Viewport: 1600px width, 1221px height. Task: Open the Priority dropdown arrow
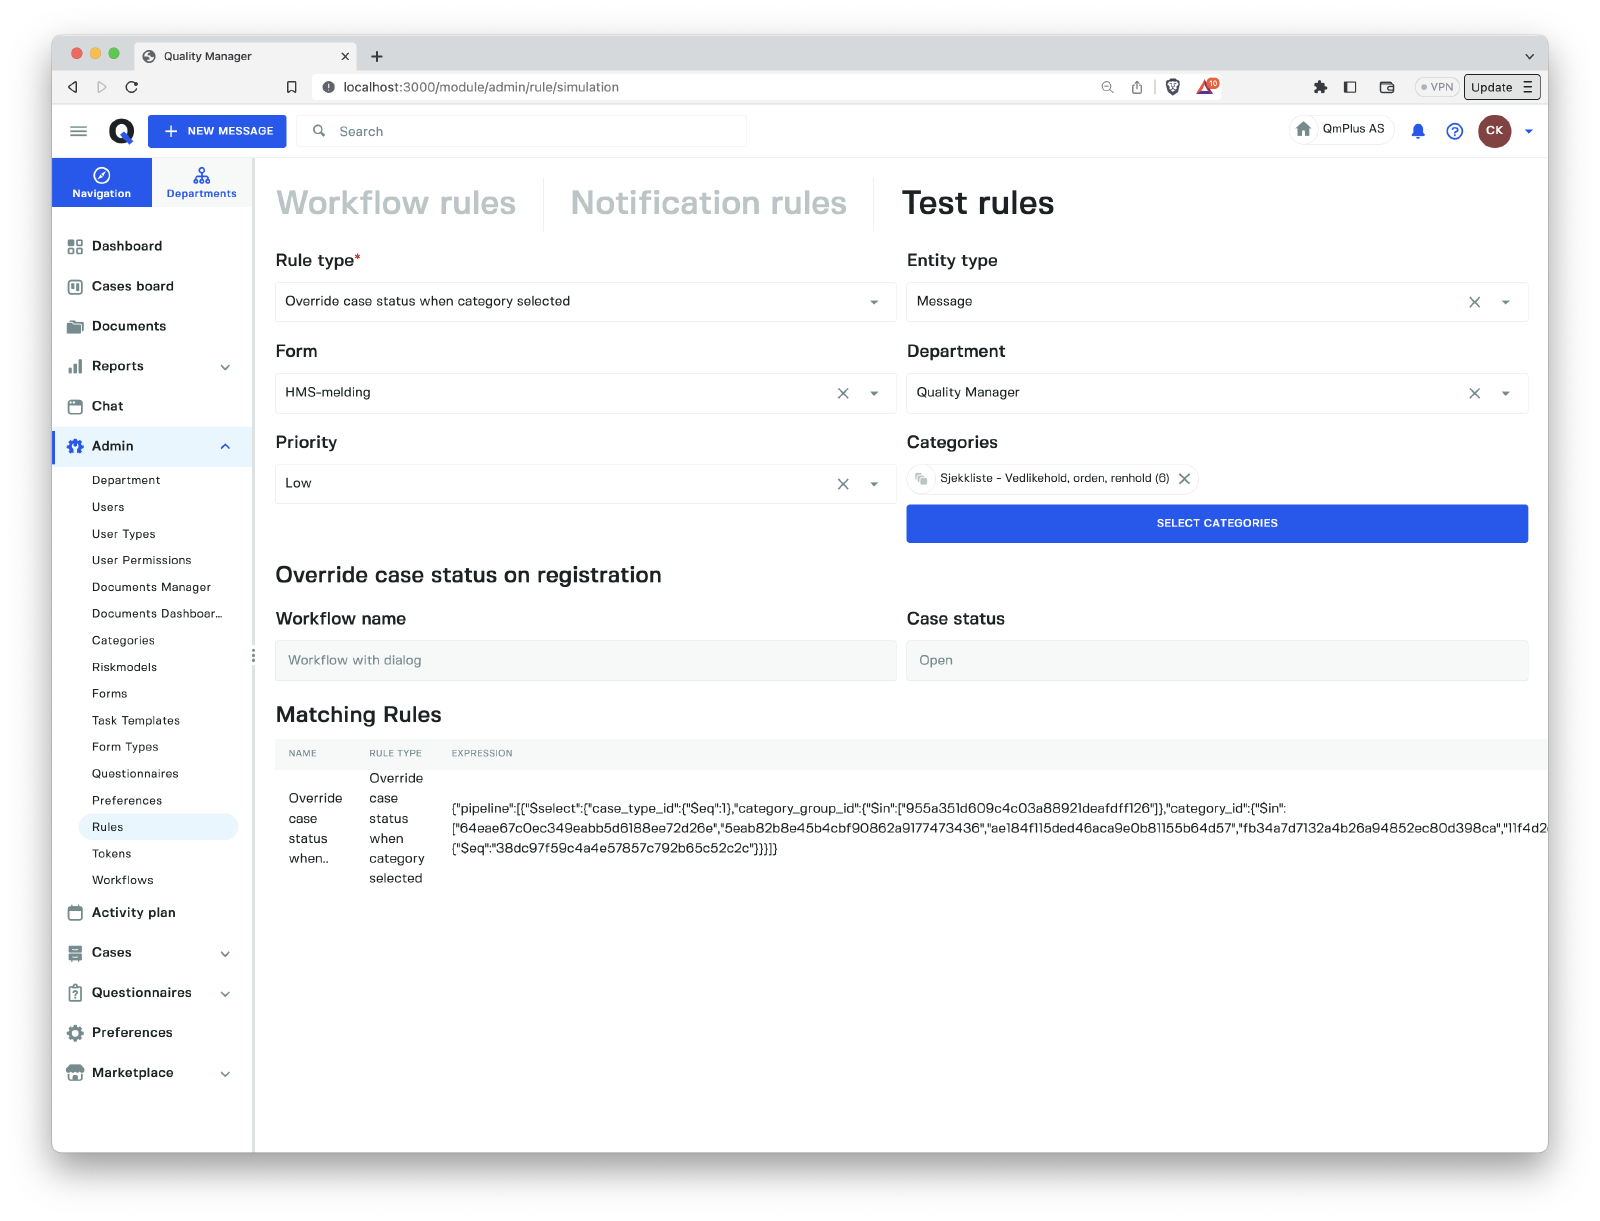[x=874, y=484]
